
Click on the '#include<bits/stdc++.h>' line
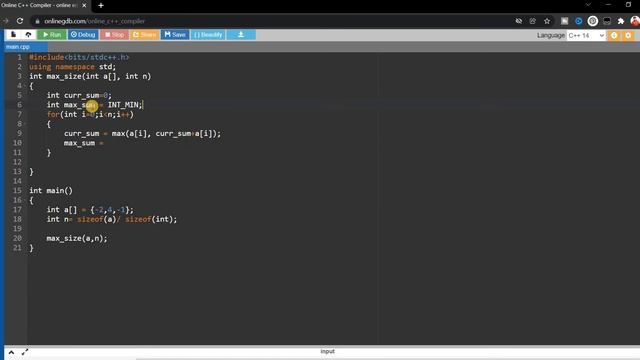coord(79,57)
